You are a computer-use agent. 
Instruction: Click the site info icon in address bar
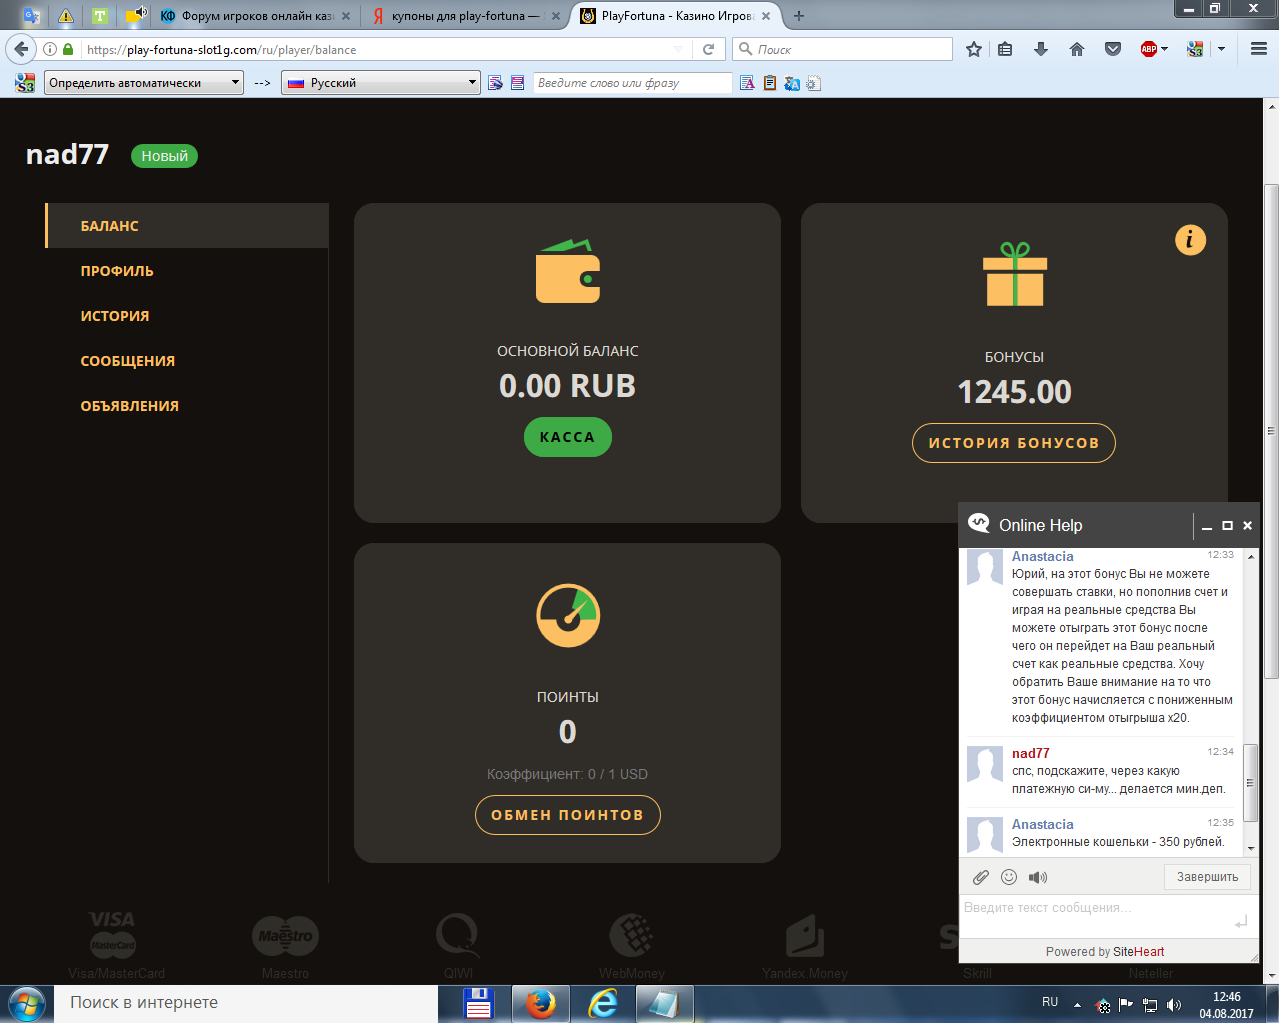tap(50, 49)
